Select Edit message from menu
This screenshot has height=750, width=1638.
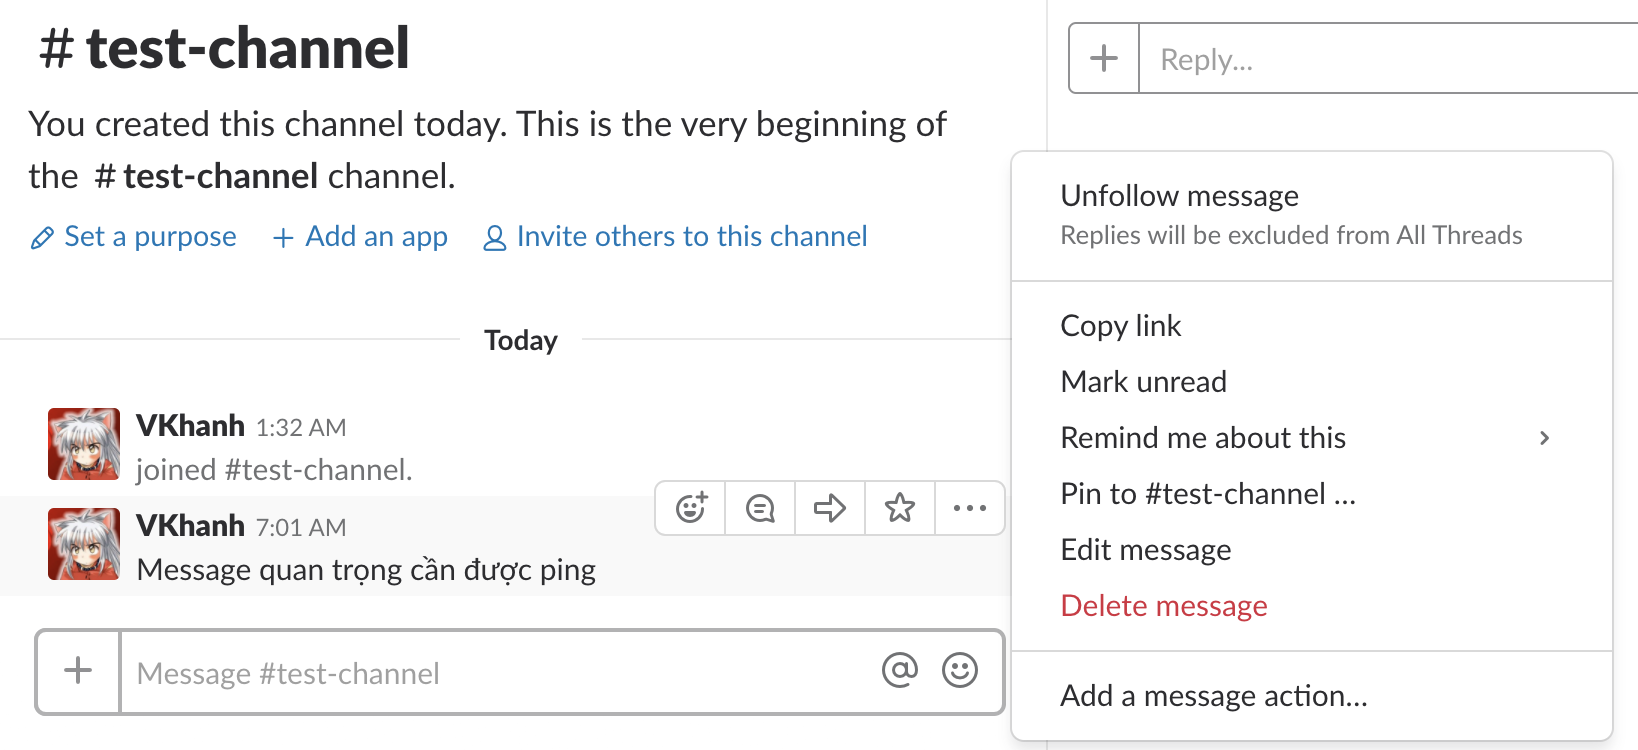pos(1145,550)
